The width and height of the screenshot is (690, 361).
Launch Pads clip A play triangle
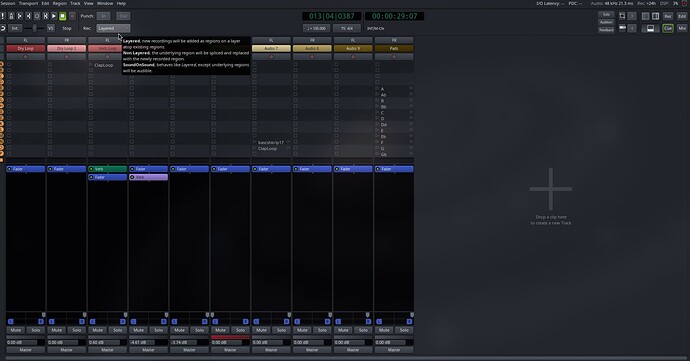pyautogui.click(x=377, y=88)
